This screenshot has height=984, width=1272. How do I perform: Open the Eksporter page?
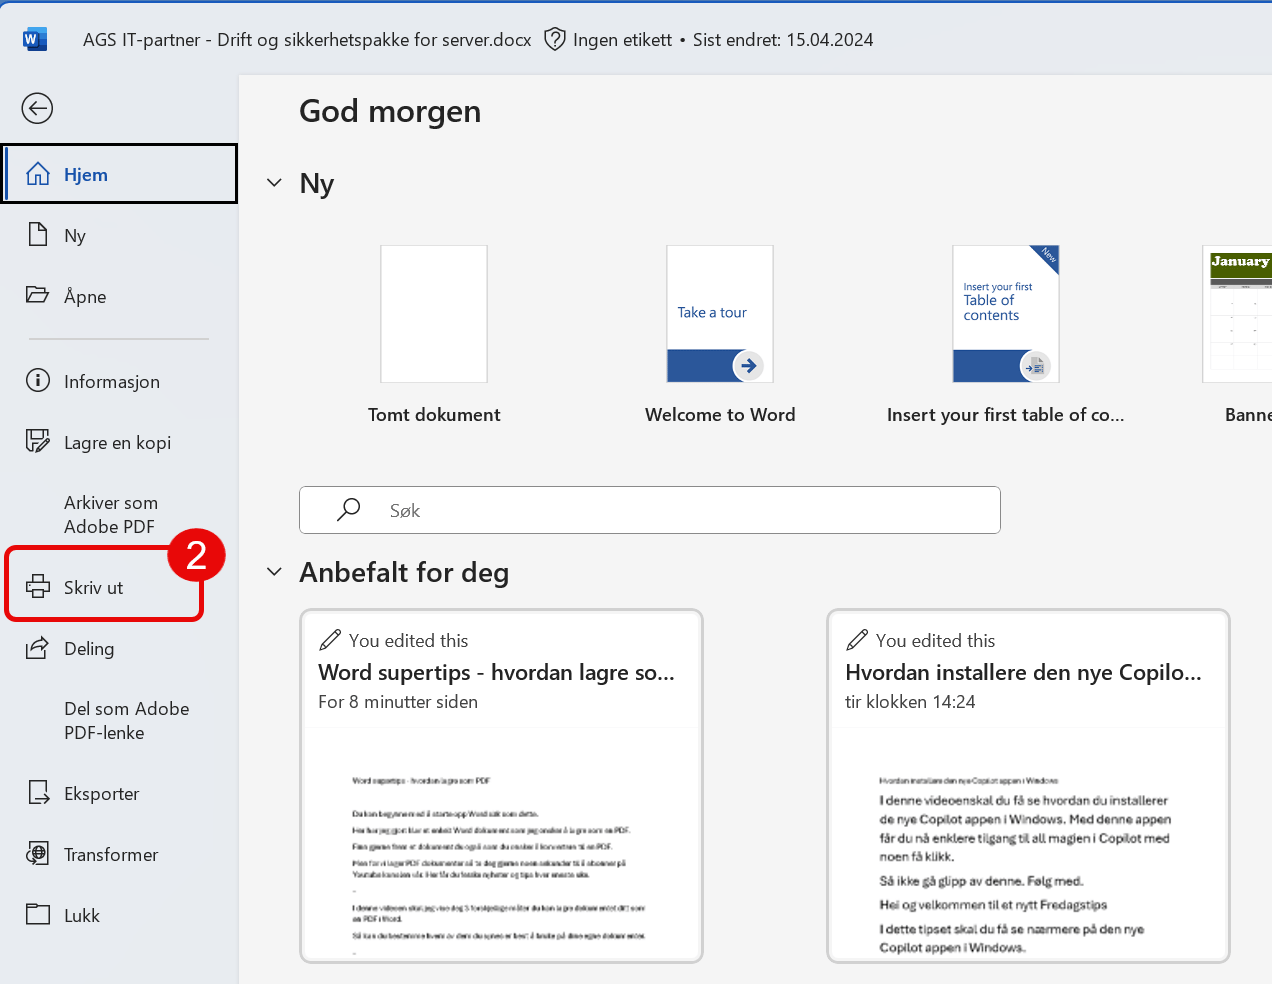point(120,793)
